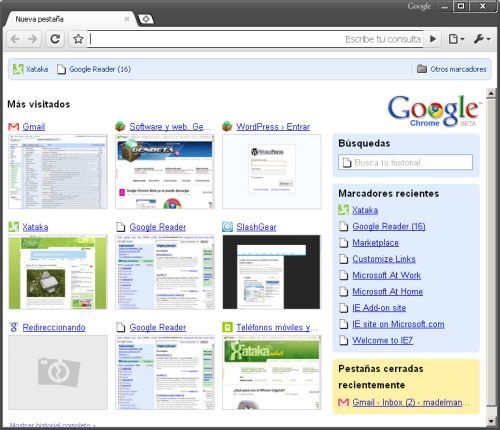Open Google Reader (16) in bookmarks bar
Image resolution: width=500 pixels, height=430 pixels.
pos(94,69)
